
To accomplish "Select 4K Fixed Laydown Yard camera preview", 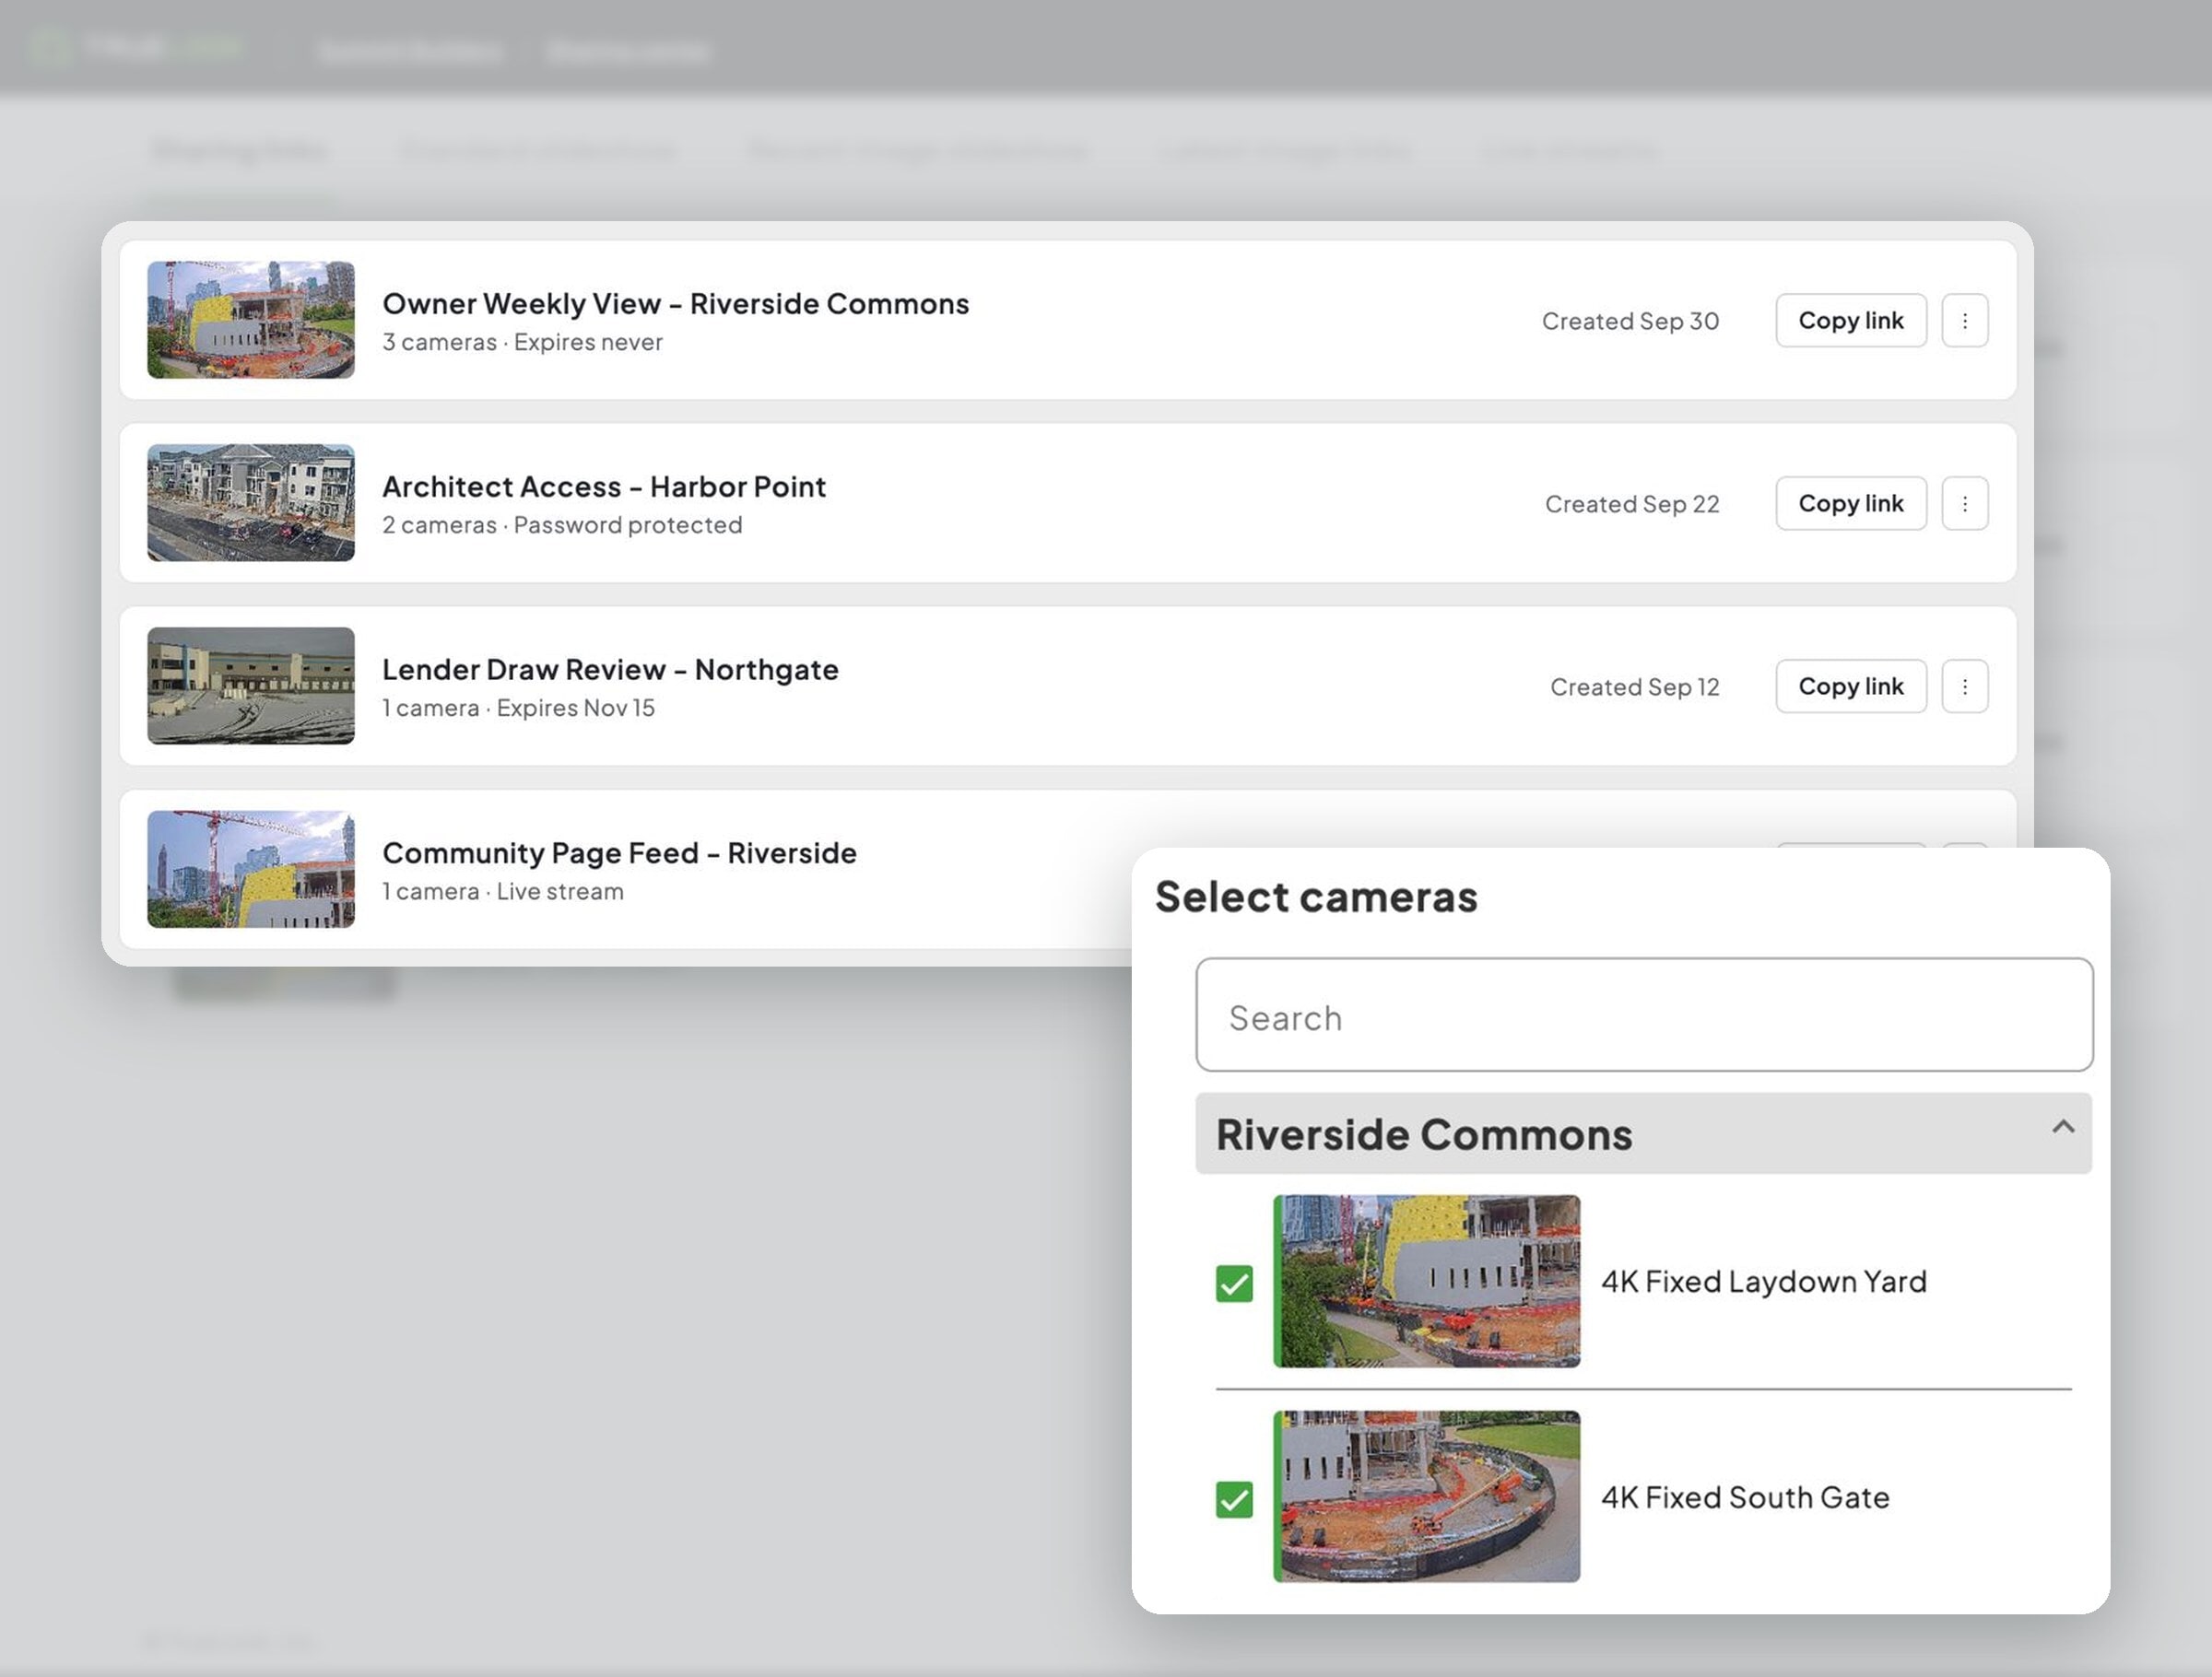I will (x=1427, y=1281).
